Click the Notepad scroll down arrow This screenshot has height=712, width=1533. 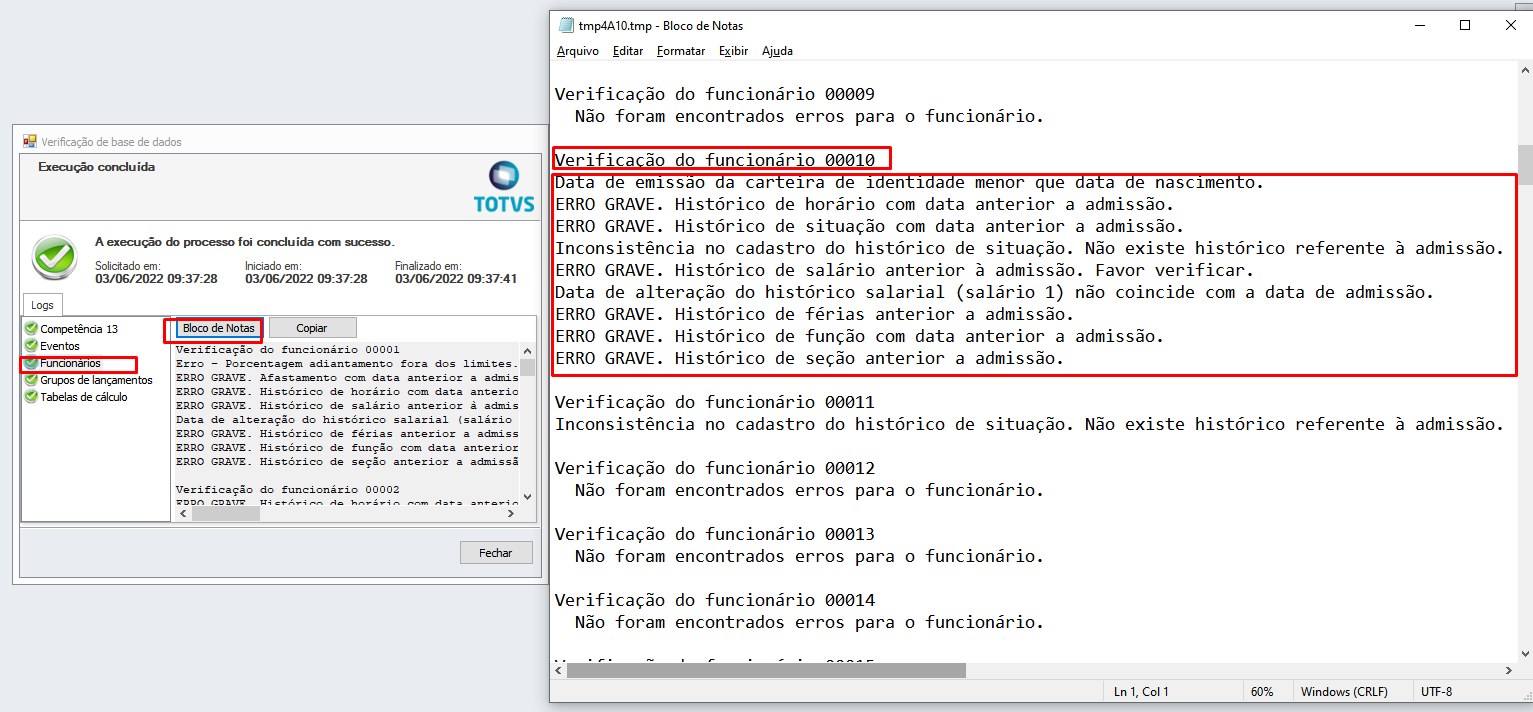point(1524,653)
